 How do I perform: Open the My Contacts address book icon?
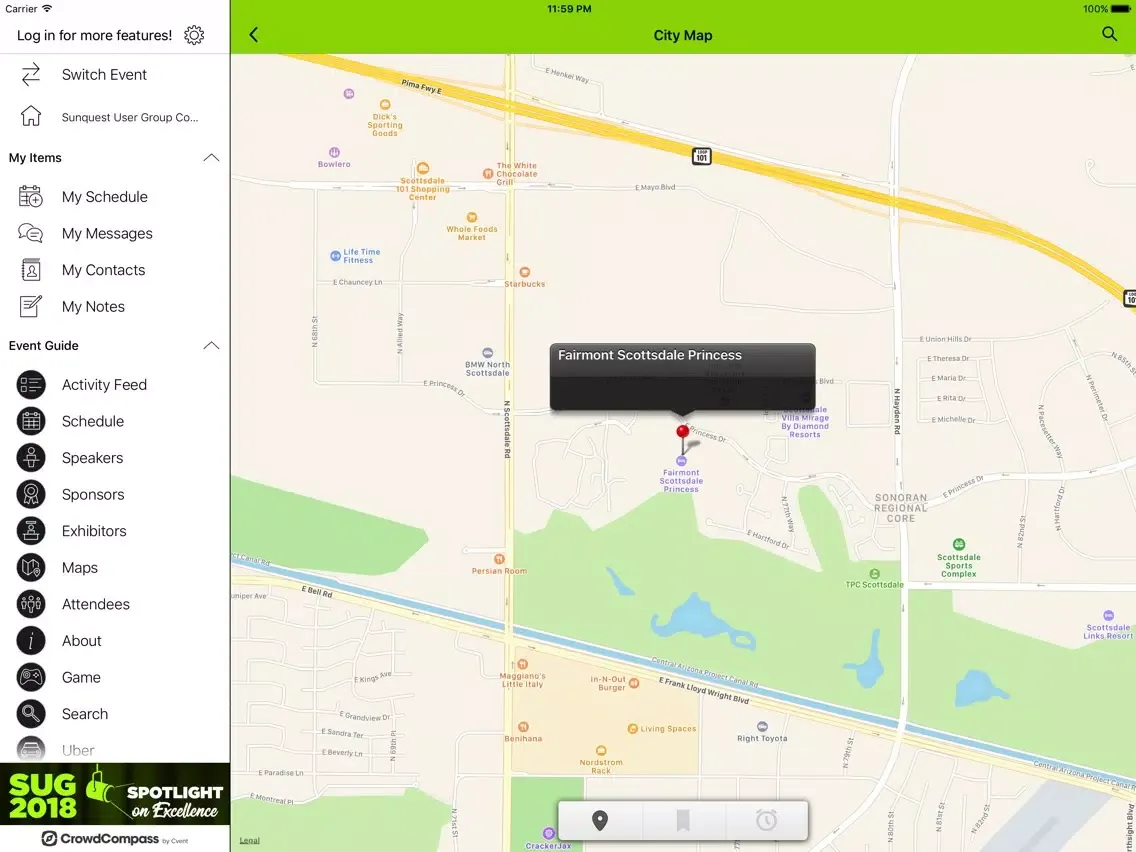(30, 270)
